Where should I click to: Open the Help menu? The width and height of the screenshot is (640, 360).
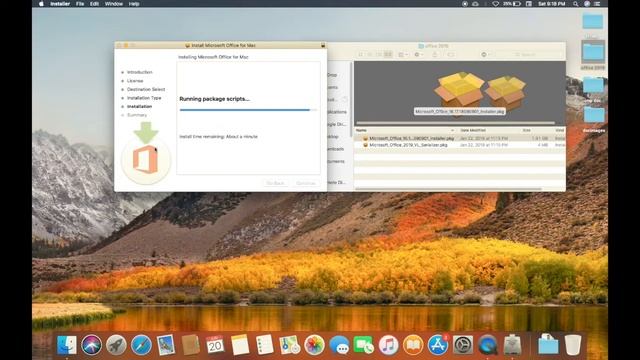(134, 4)
